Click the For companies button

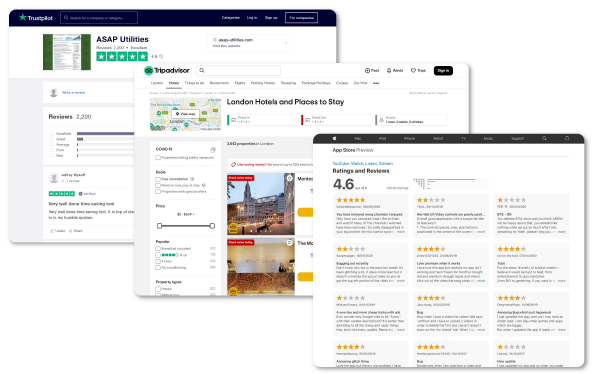pos(301,17)
